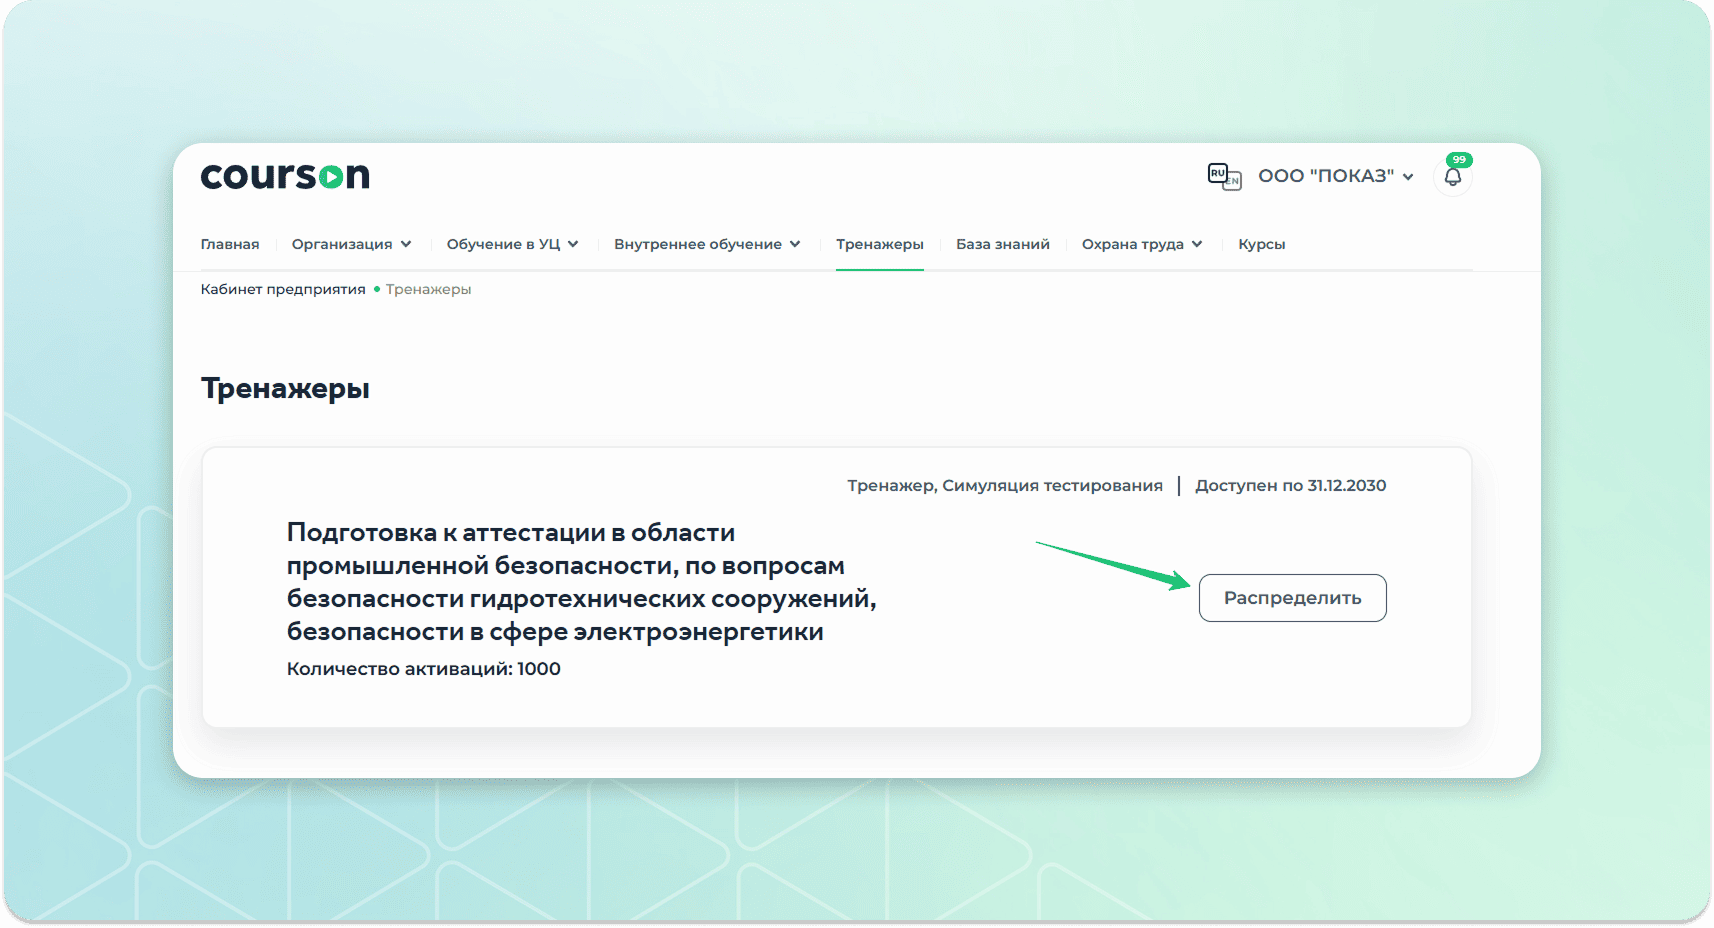
Task: Click the green 99 notification badge
Action: [1459, 160]
